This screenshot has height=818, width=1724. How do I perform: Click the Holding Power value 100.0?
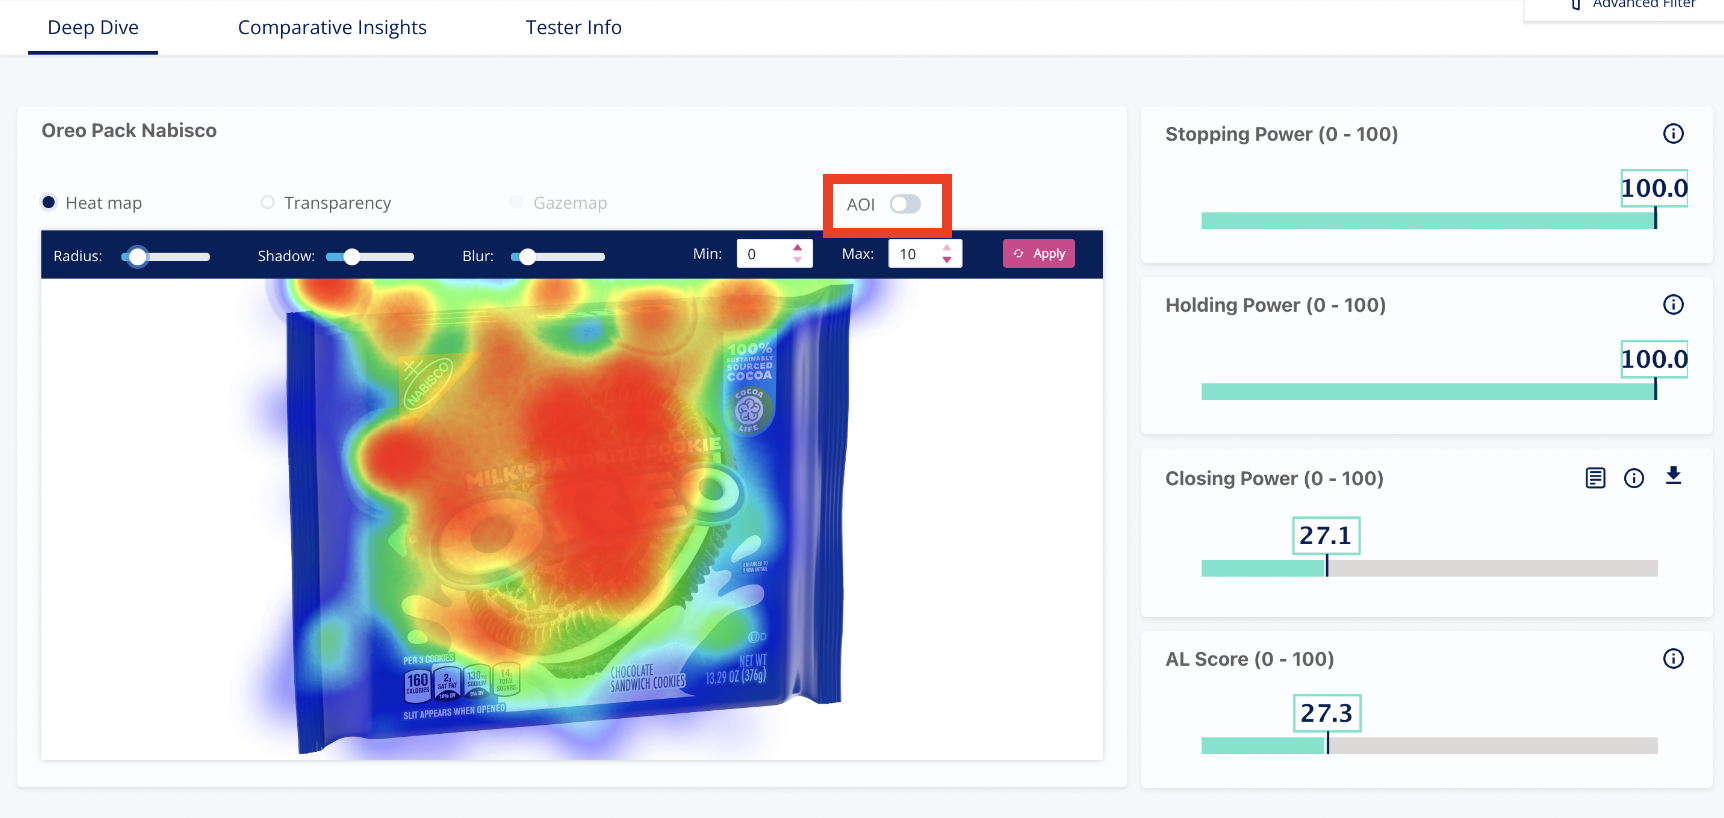(1654, 359)
